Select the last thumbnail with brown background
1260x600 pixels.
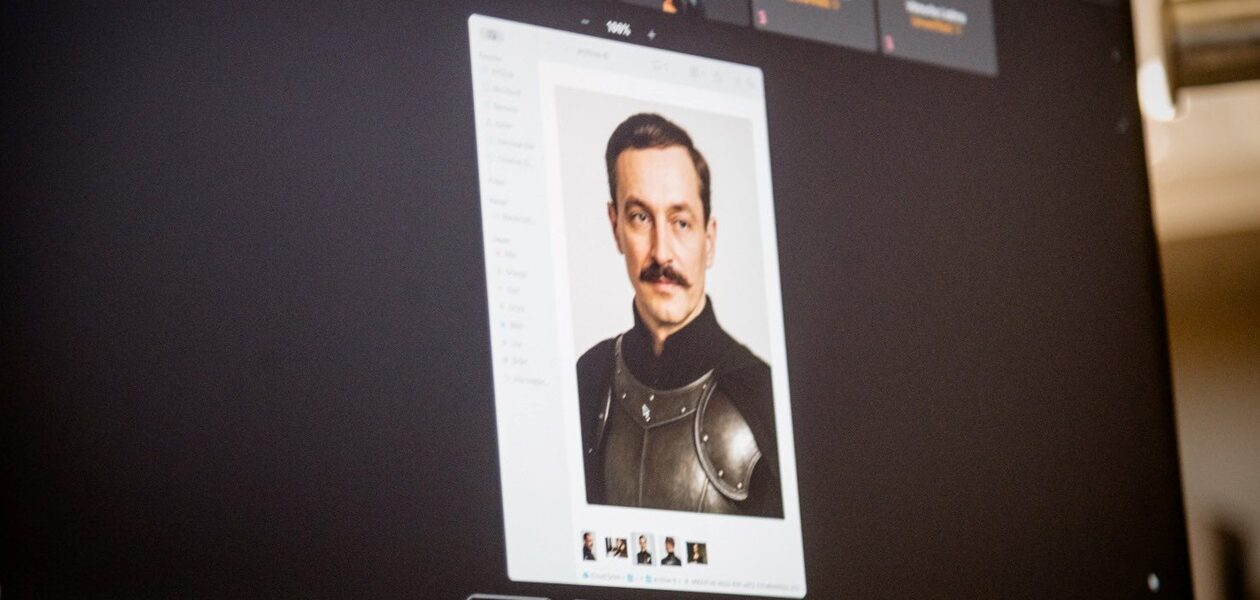(697, 552)
